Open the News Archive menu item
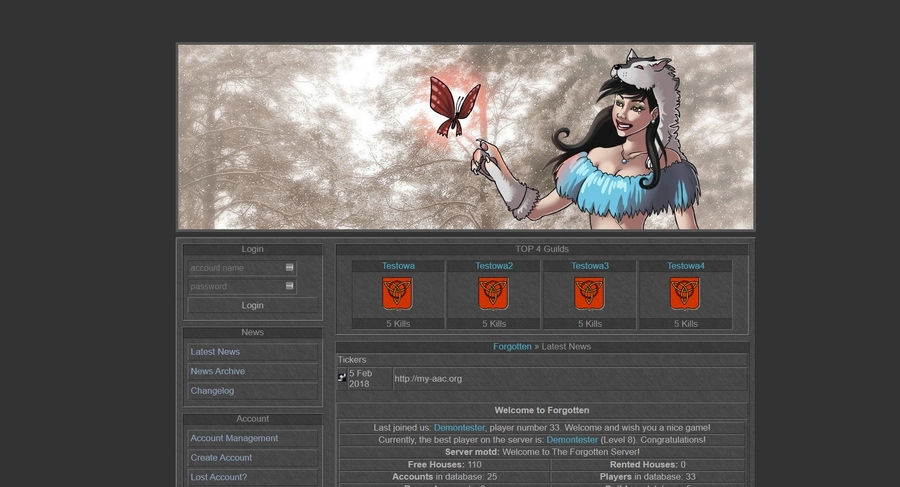This screenshot has width=900, height=487. 217,371
